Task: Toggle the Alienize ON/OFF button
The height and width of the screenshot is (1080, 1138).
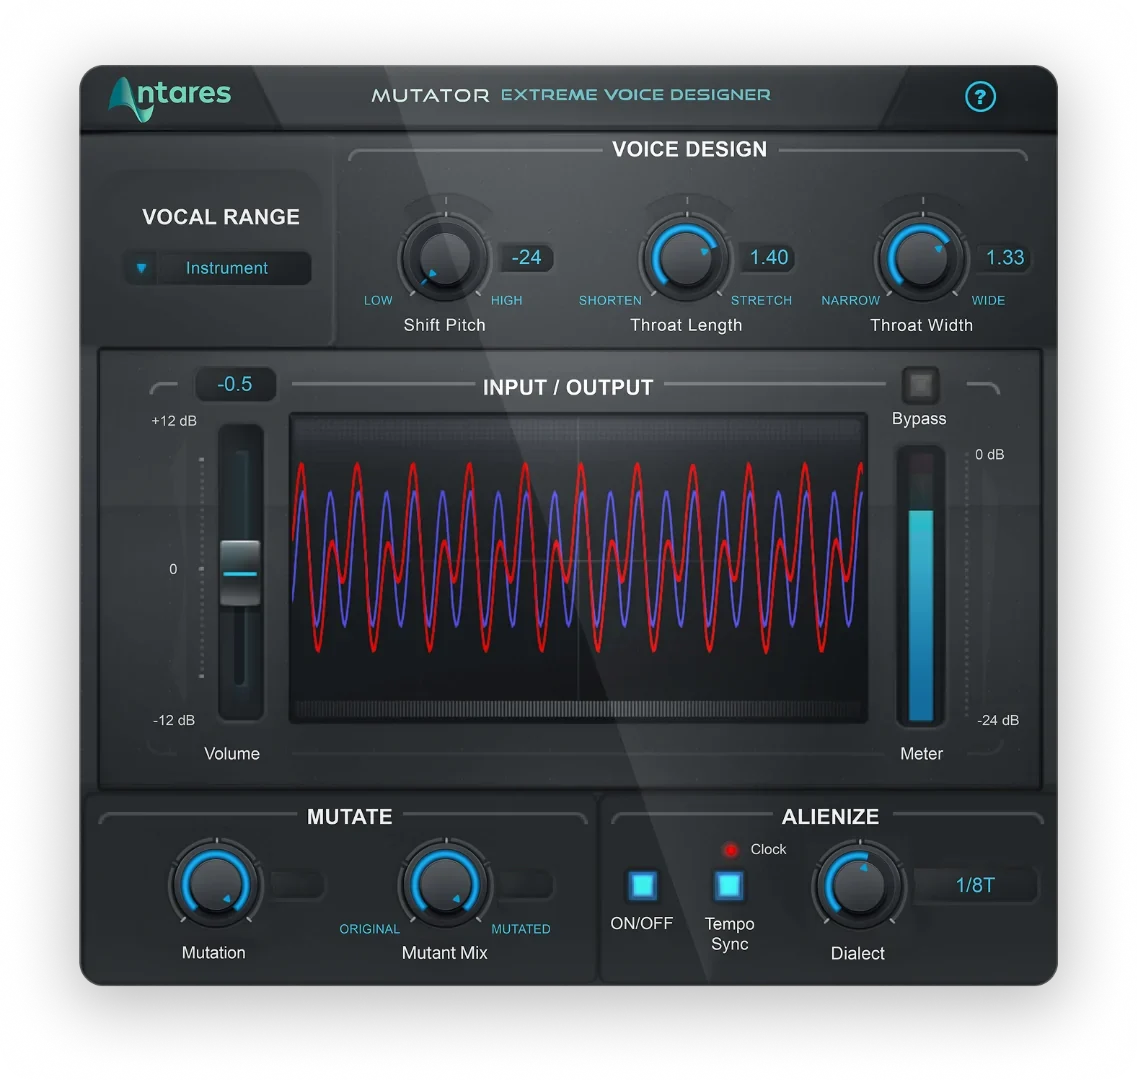Action: pyautogui.click(x=642, y=885)
